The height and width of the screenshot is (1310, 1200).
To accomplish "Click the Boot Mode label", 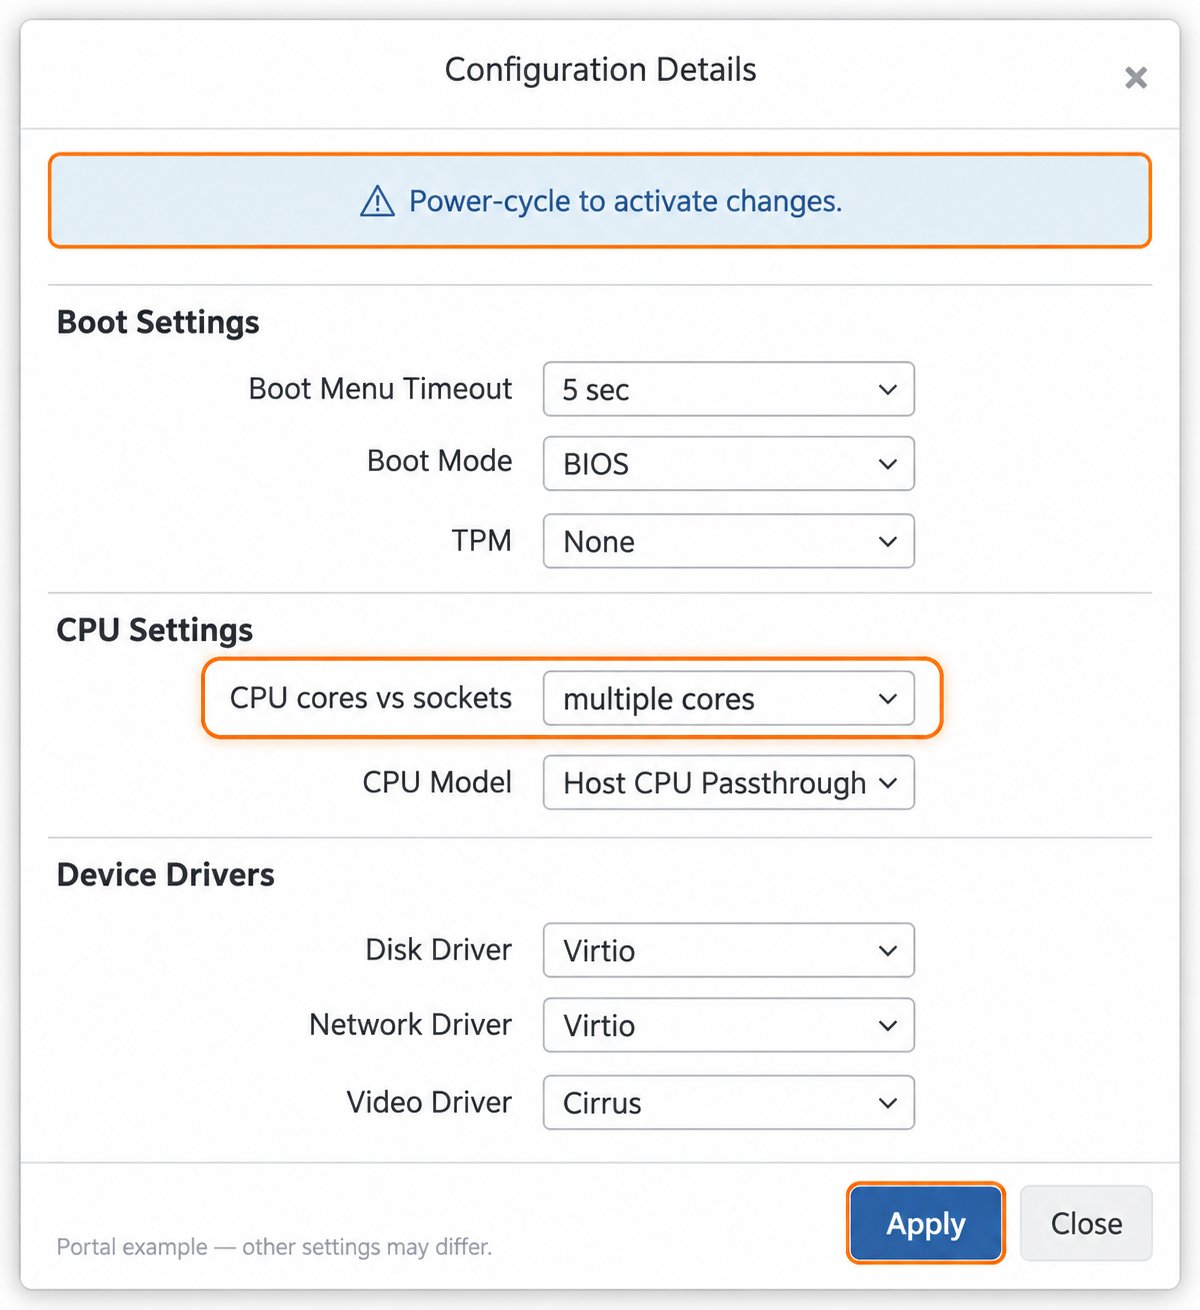I will 440,461.
